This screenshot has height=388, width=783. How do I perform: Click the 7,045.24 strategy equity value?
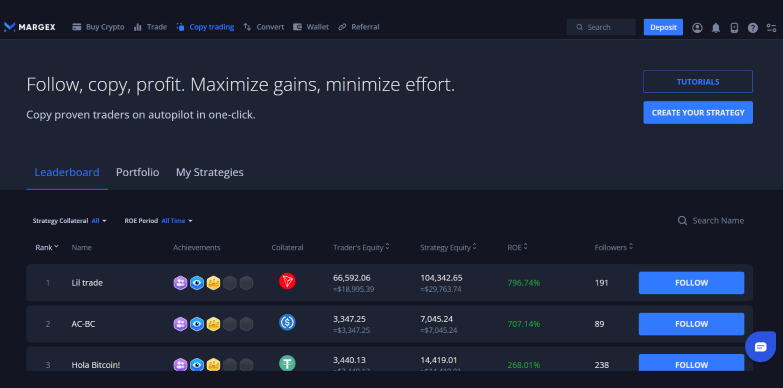coord(436,319)
